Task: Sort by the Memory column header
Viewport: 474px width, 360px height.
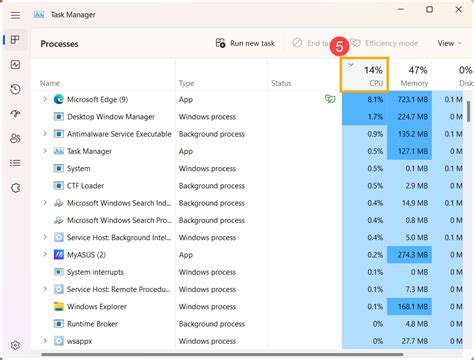Action: pos(410,74)
